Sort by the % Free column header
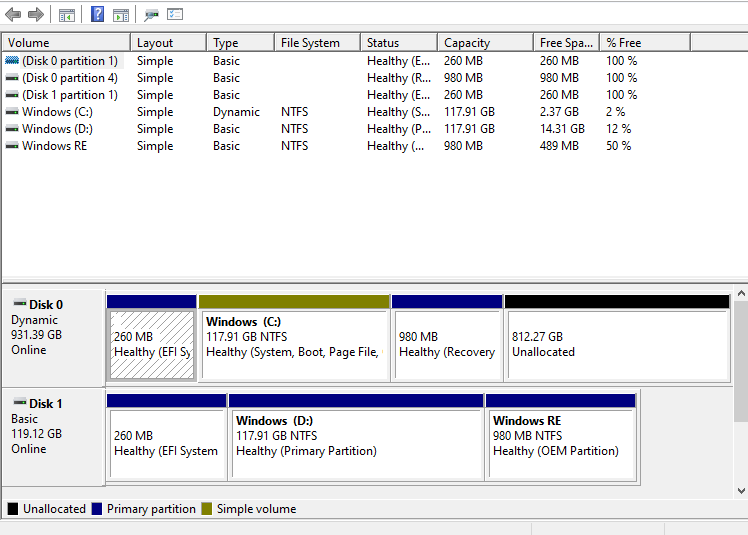The image size is (748, 535). click(x=645, y=42)
